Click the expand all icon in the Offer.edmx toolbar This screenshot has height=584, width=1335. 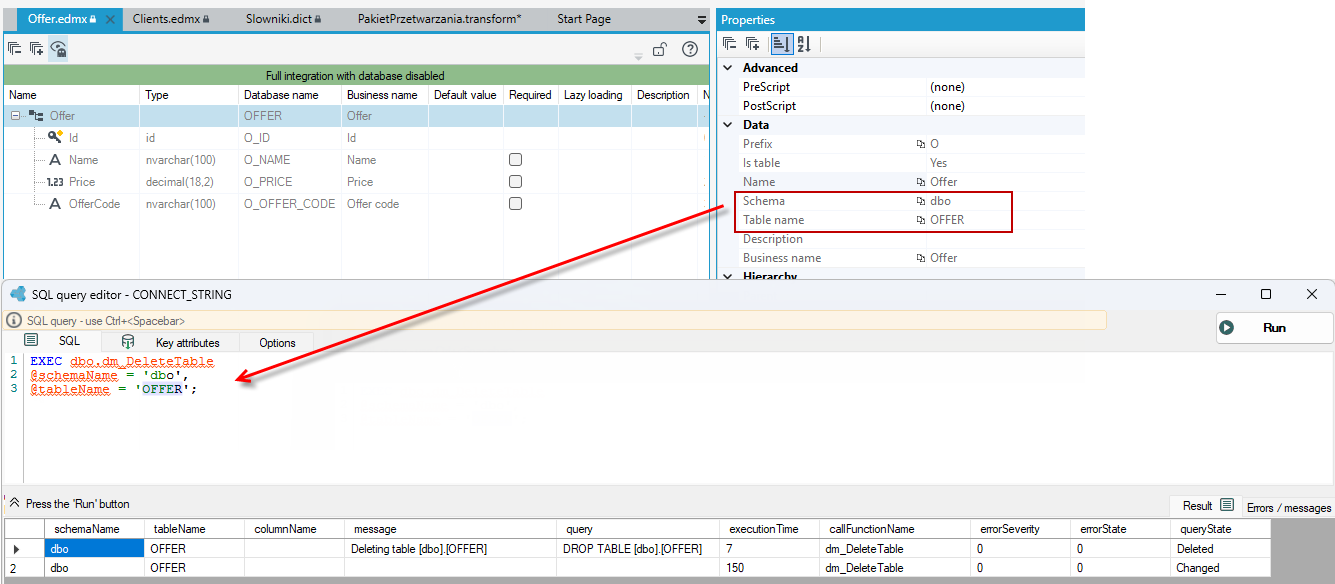[x=37, y=48]
